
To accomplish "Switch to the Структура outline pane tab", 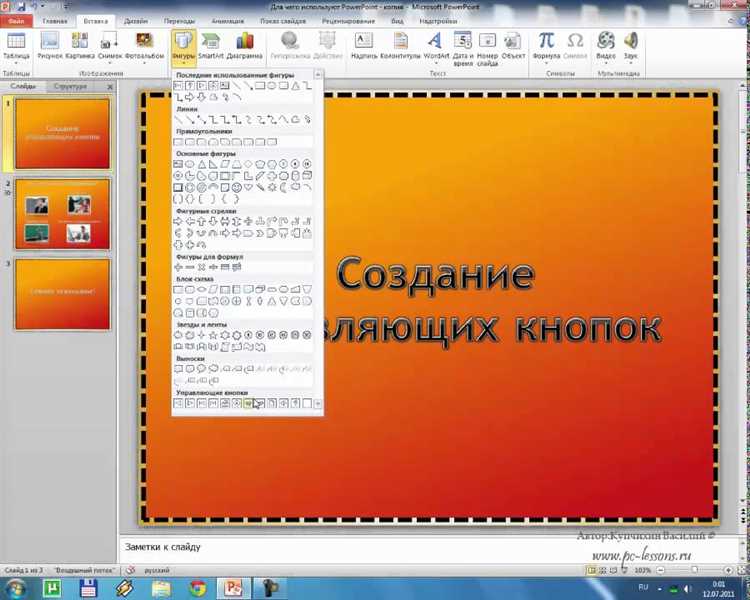I will click(70, 87).
